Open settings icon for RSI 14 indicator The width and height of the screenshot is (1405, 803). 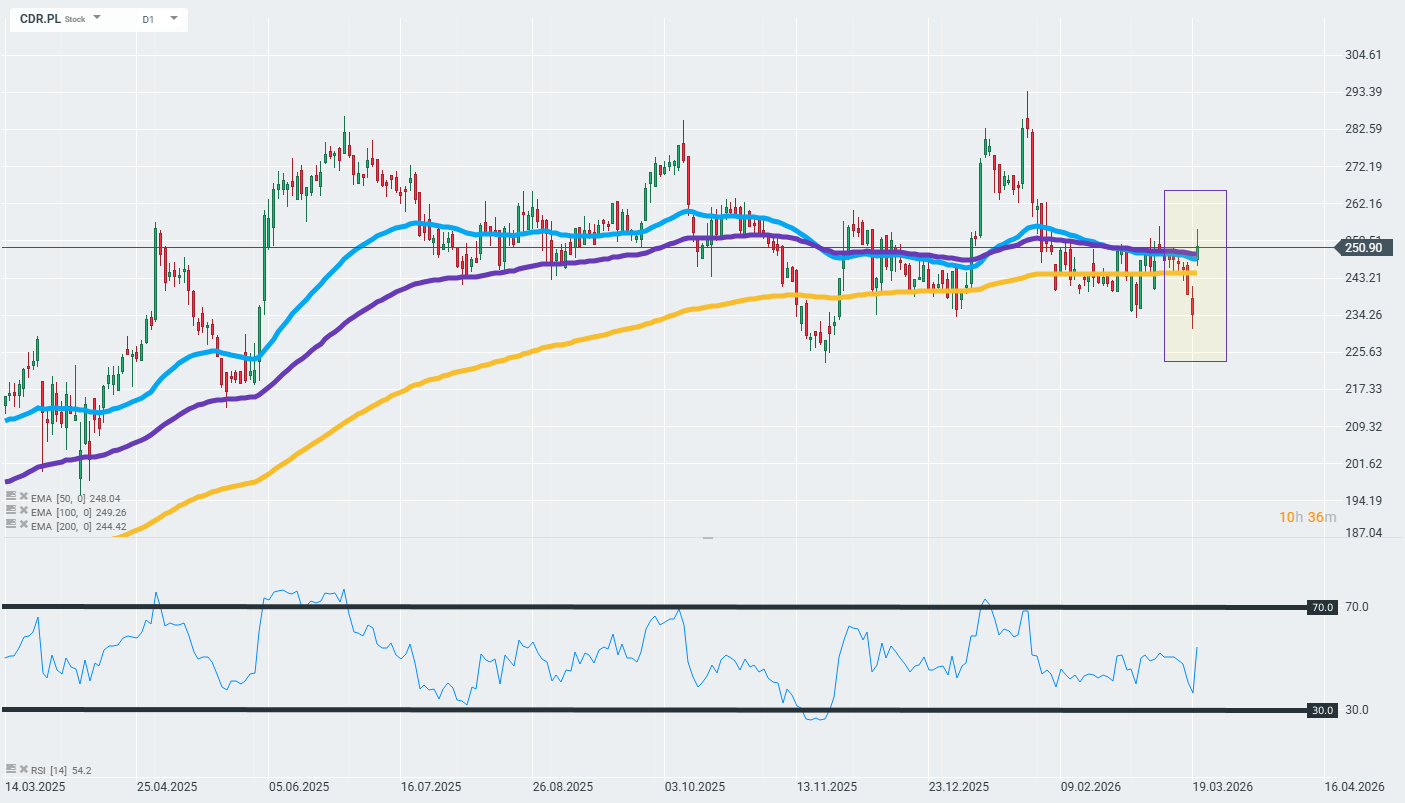point(11,769)
